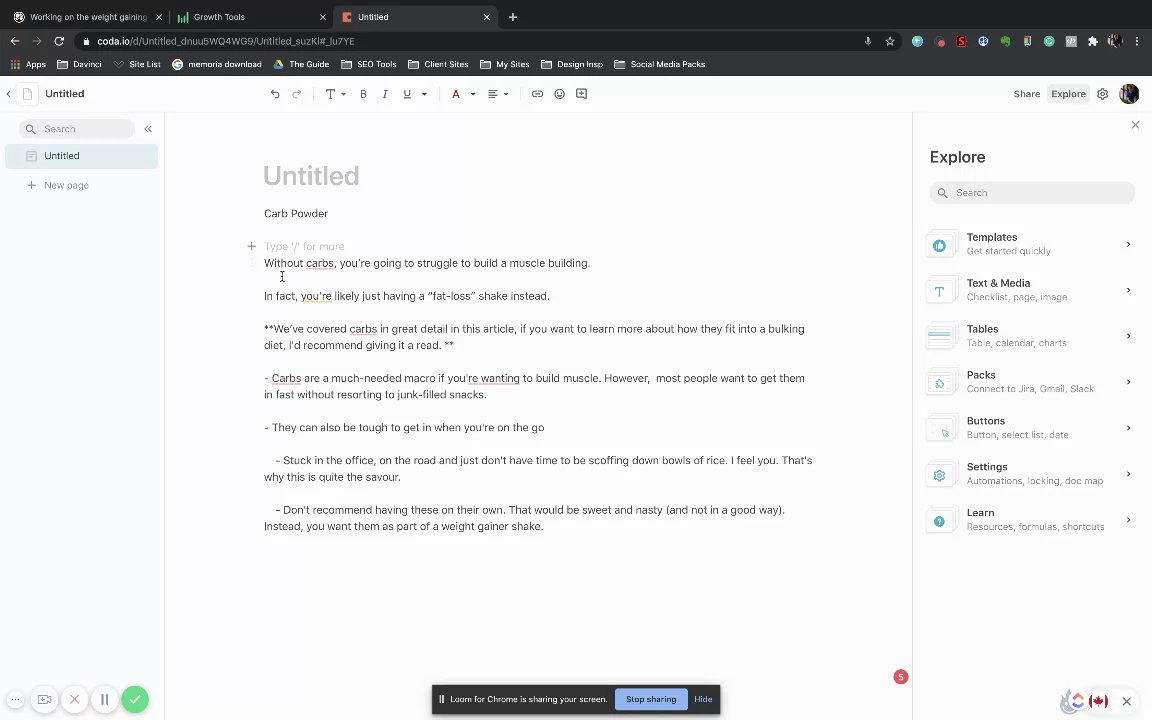Screen dimensions: 1152x720
Task: Click the plus icon beside the empty line
Action: [251, 246]
